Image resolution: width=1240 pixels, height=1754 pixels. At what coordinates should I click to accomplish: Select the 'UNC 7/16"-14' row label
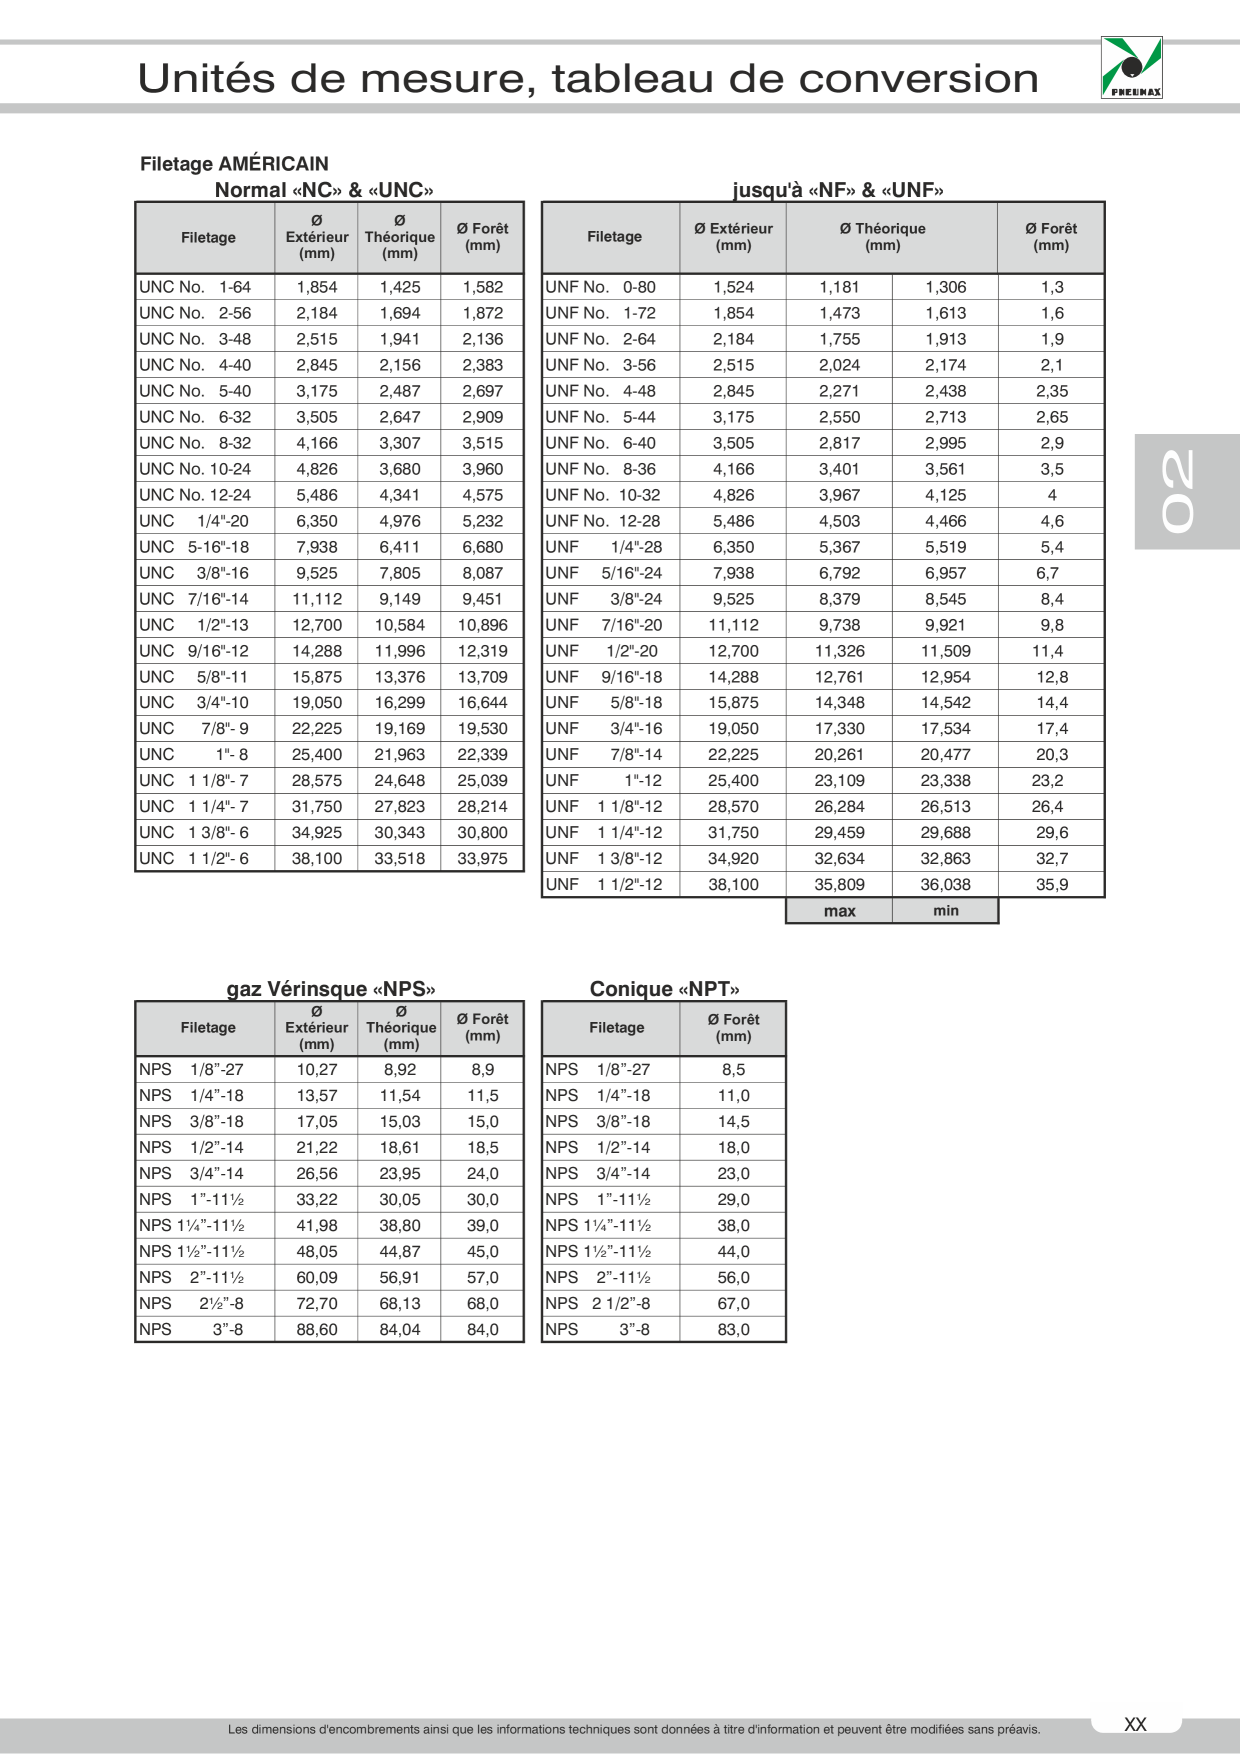194,599
